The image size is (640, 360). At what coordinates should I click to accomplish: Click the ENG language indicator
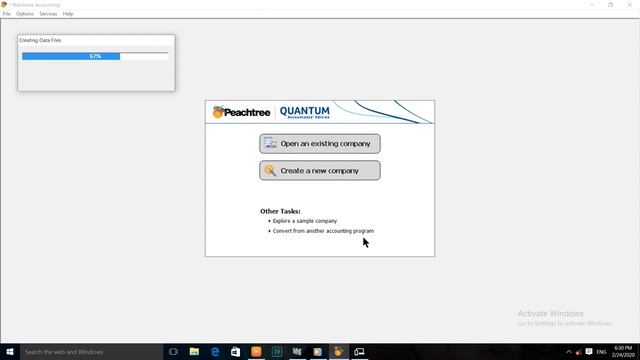601,352
